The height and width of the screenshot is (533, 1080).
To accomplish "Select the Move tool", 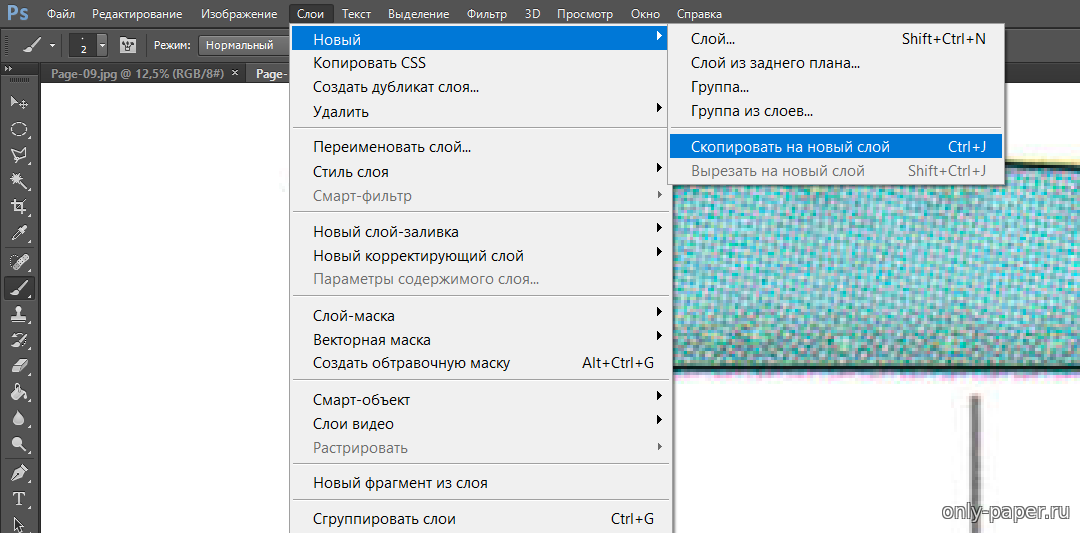I will [x=18, y=102].
